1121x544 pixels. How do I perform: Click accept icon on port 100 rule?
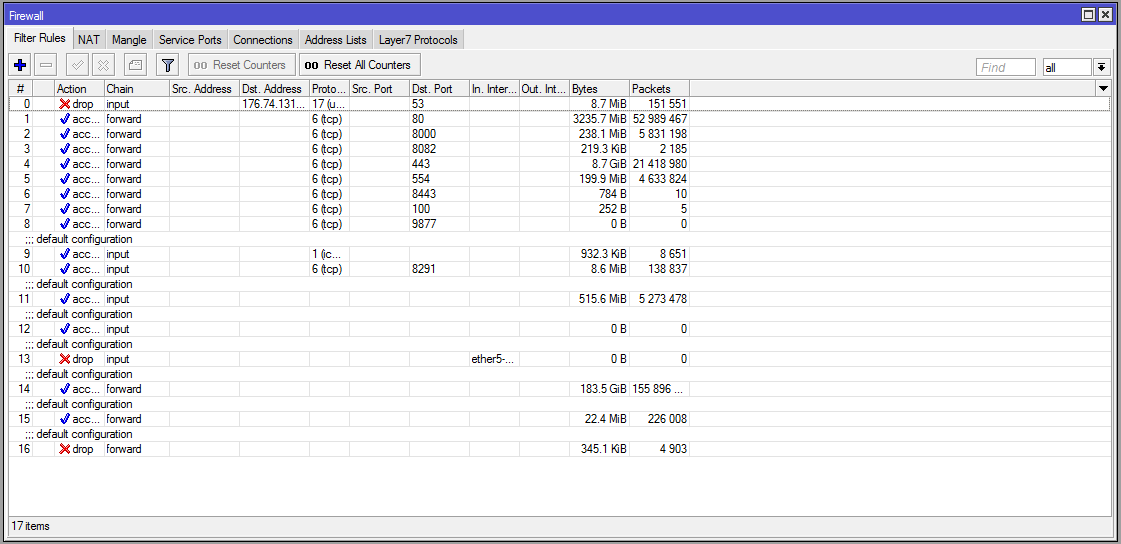coord(64,209)
